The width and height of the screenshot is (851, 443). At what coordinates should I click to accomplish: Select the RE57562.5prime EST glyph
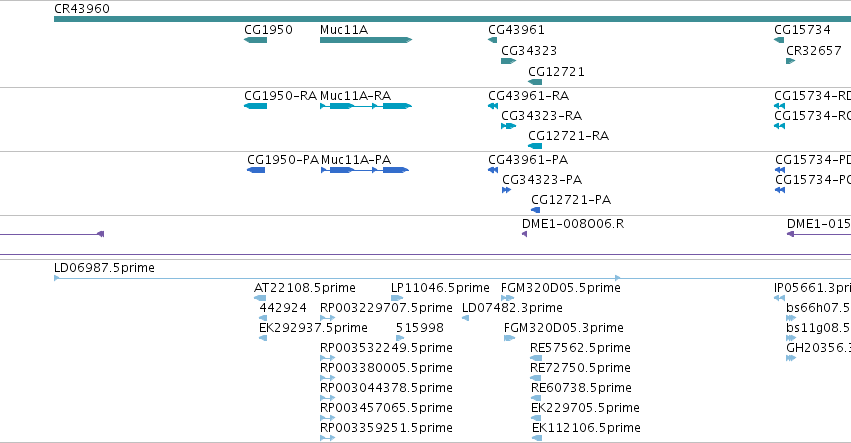(536, 358)
